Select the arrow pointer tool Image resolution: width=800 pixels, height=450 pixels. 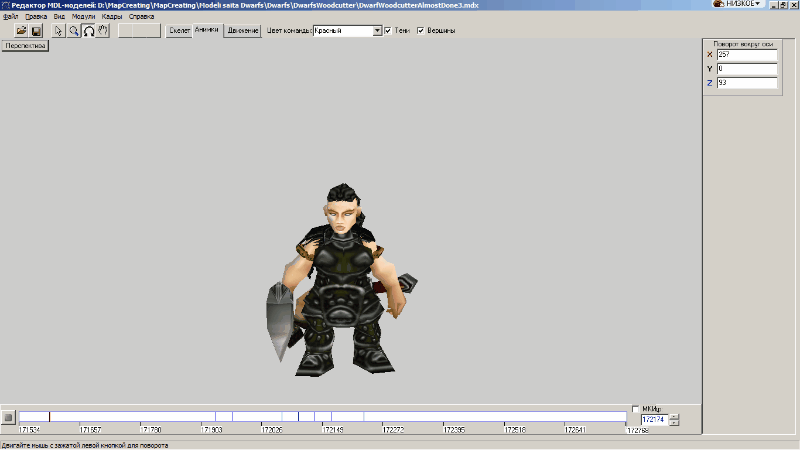pos(58,31)
